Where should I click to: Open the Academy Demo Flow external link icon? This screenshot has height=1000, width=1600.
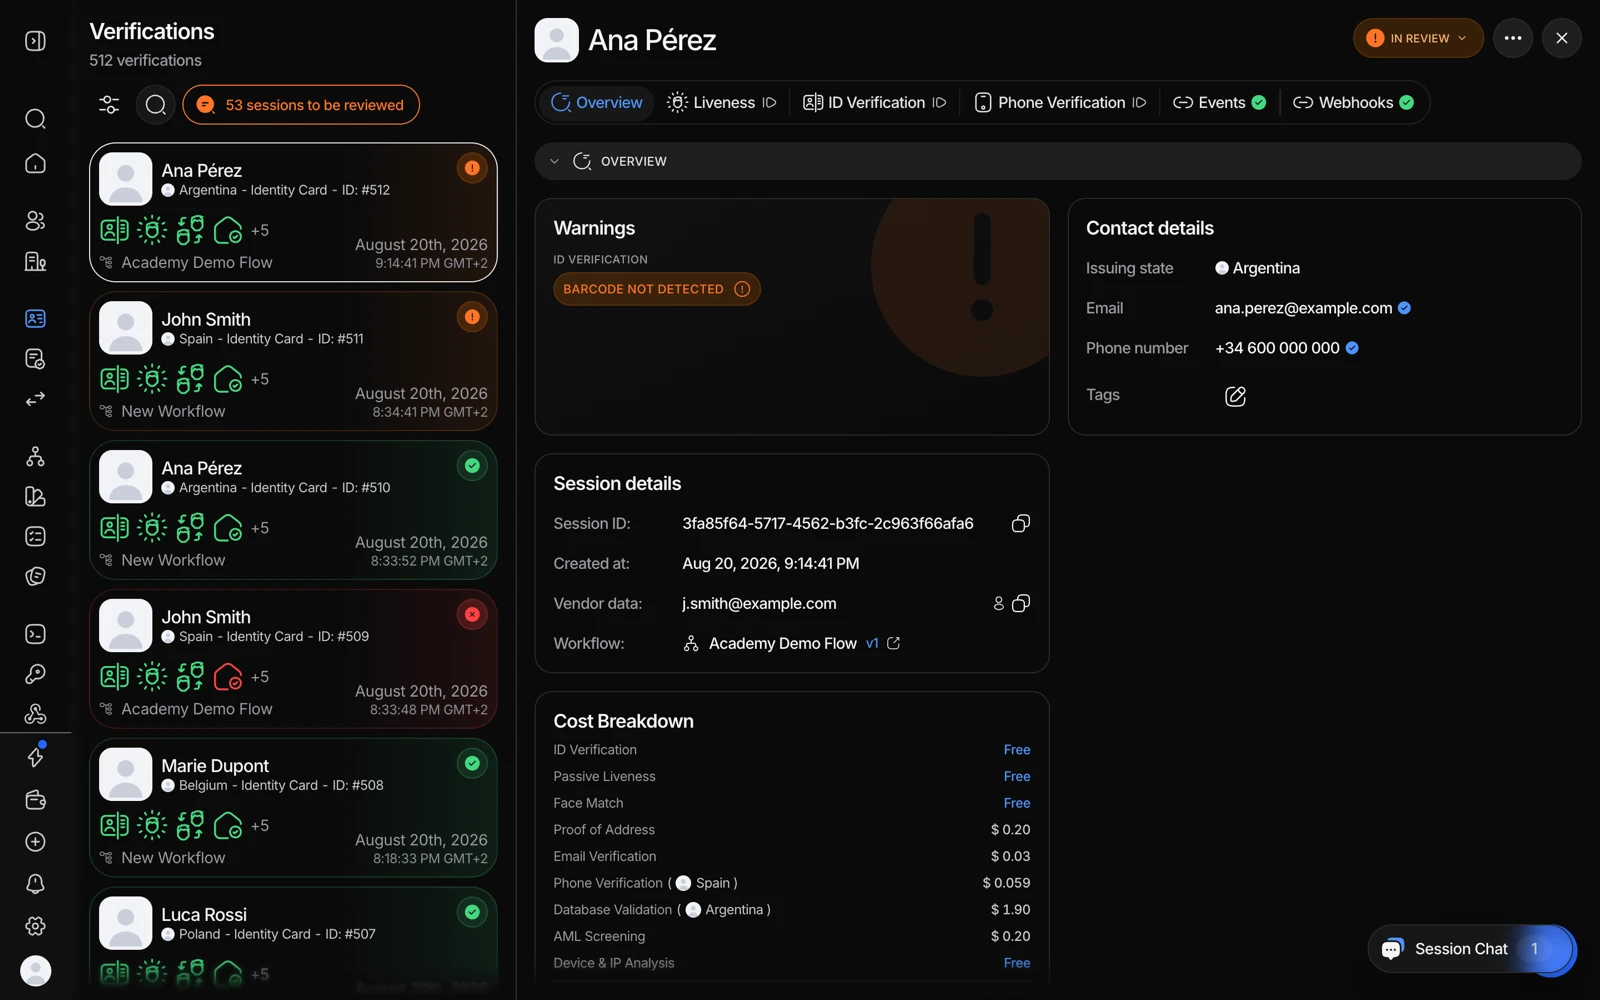click(893, 644)
